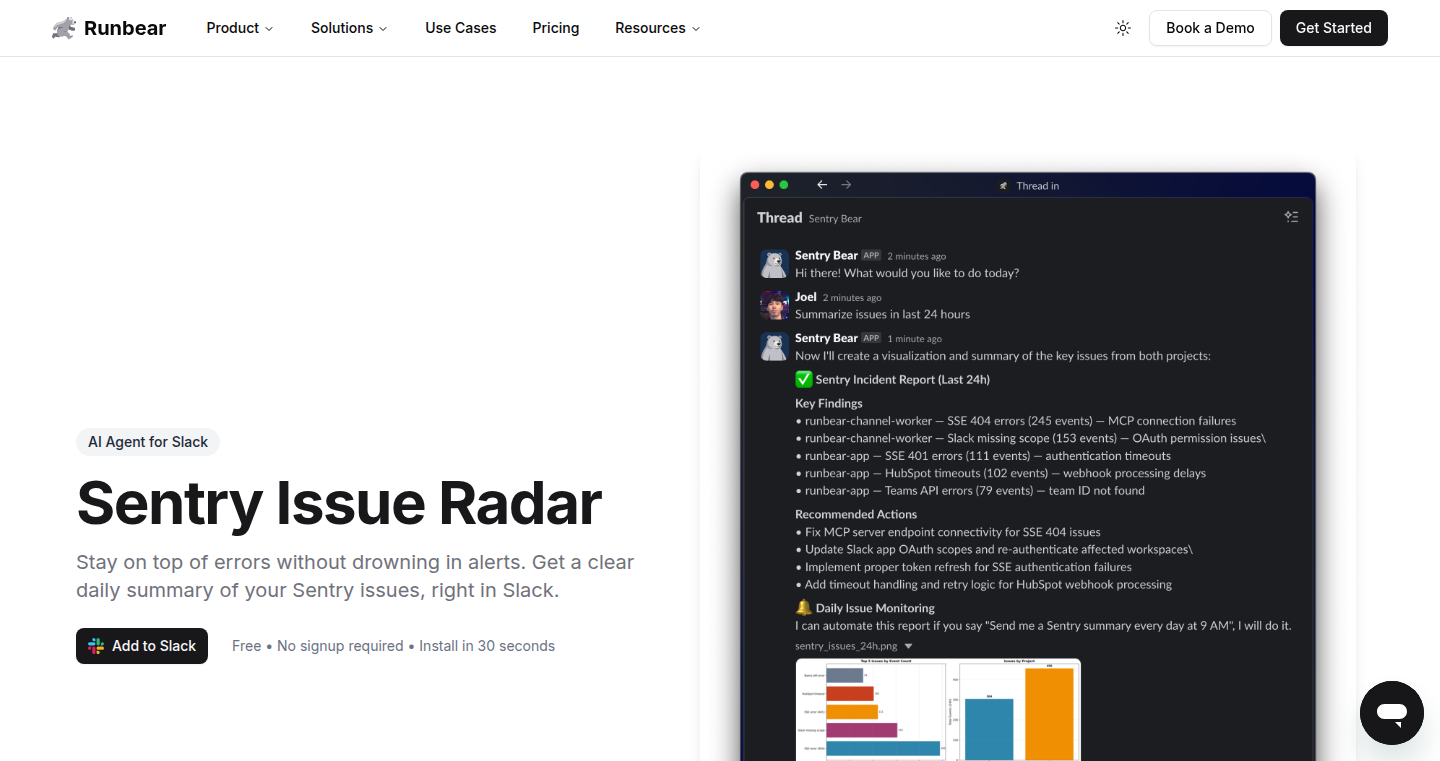Click Sentry Bear avatar on first message

774,264
